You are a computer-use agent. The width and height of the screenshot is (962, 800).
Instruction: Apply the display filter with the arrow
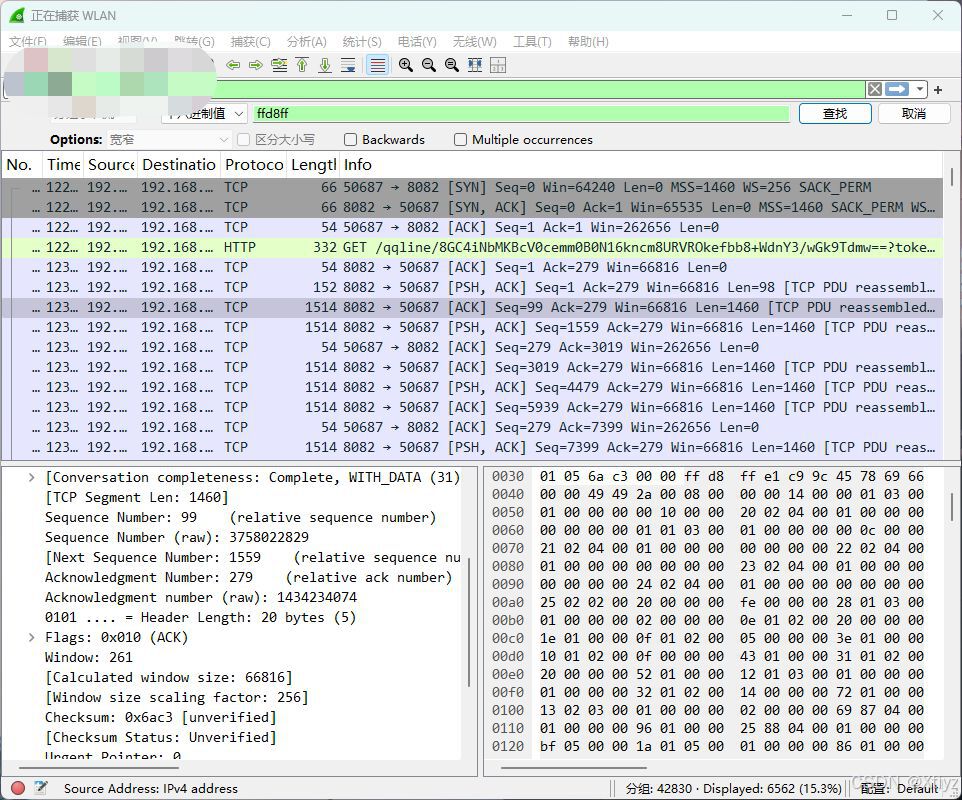click(897, 90)
